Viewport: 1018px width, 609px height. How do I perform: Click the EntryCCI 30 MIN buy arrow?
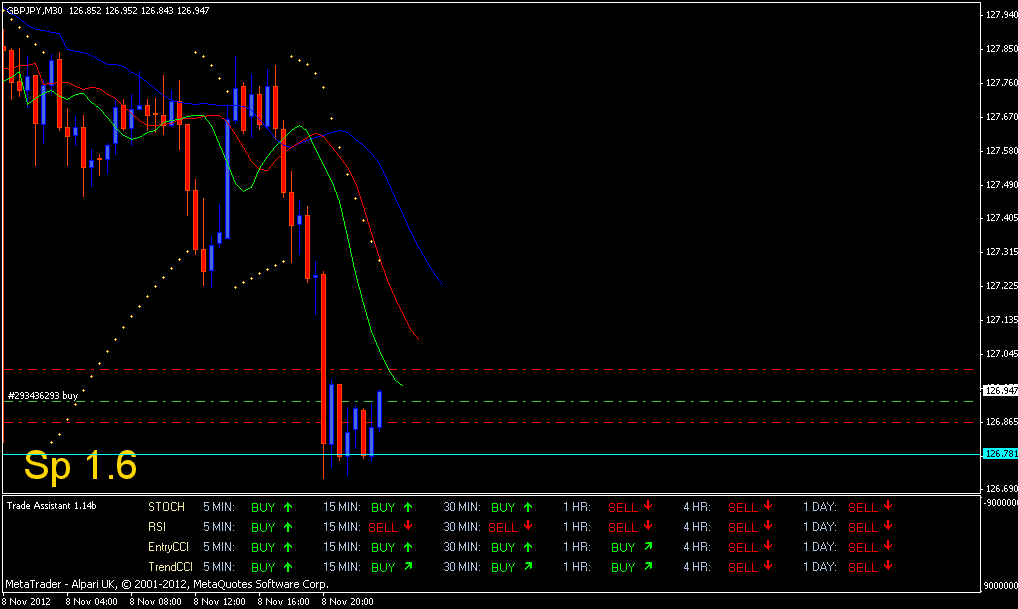coord(528,547)
